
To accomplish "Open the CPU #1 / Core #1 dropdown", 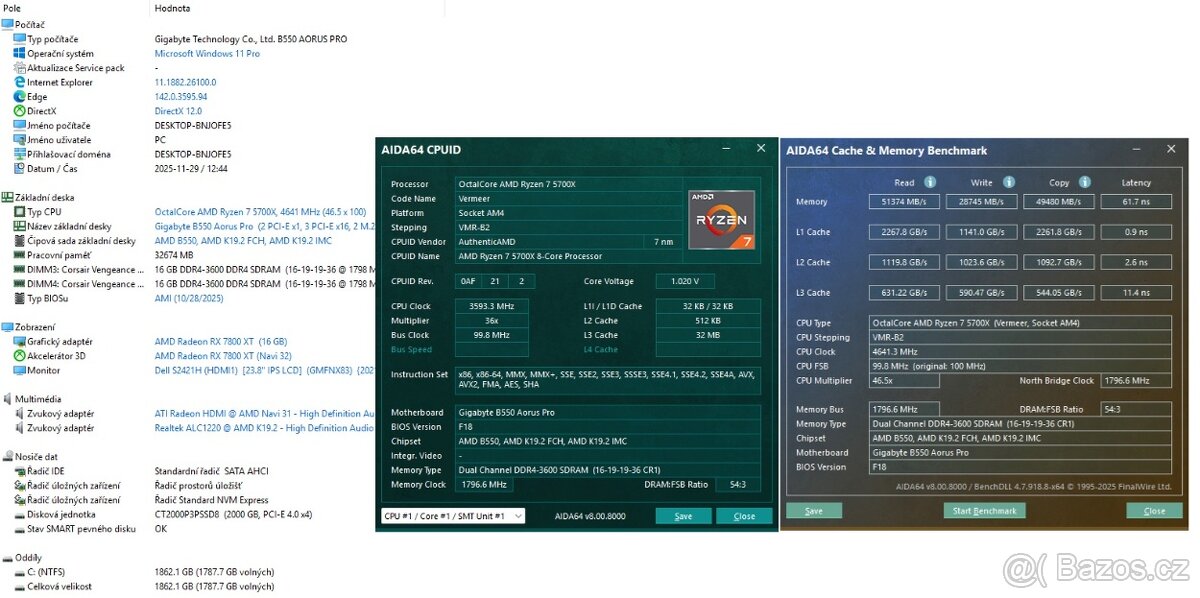I will (450, 516).
